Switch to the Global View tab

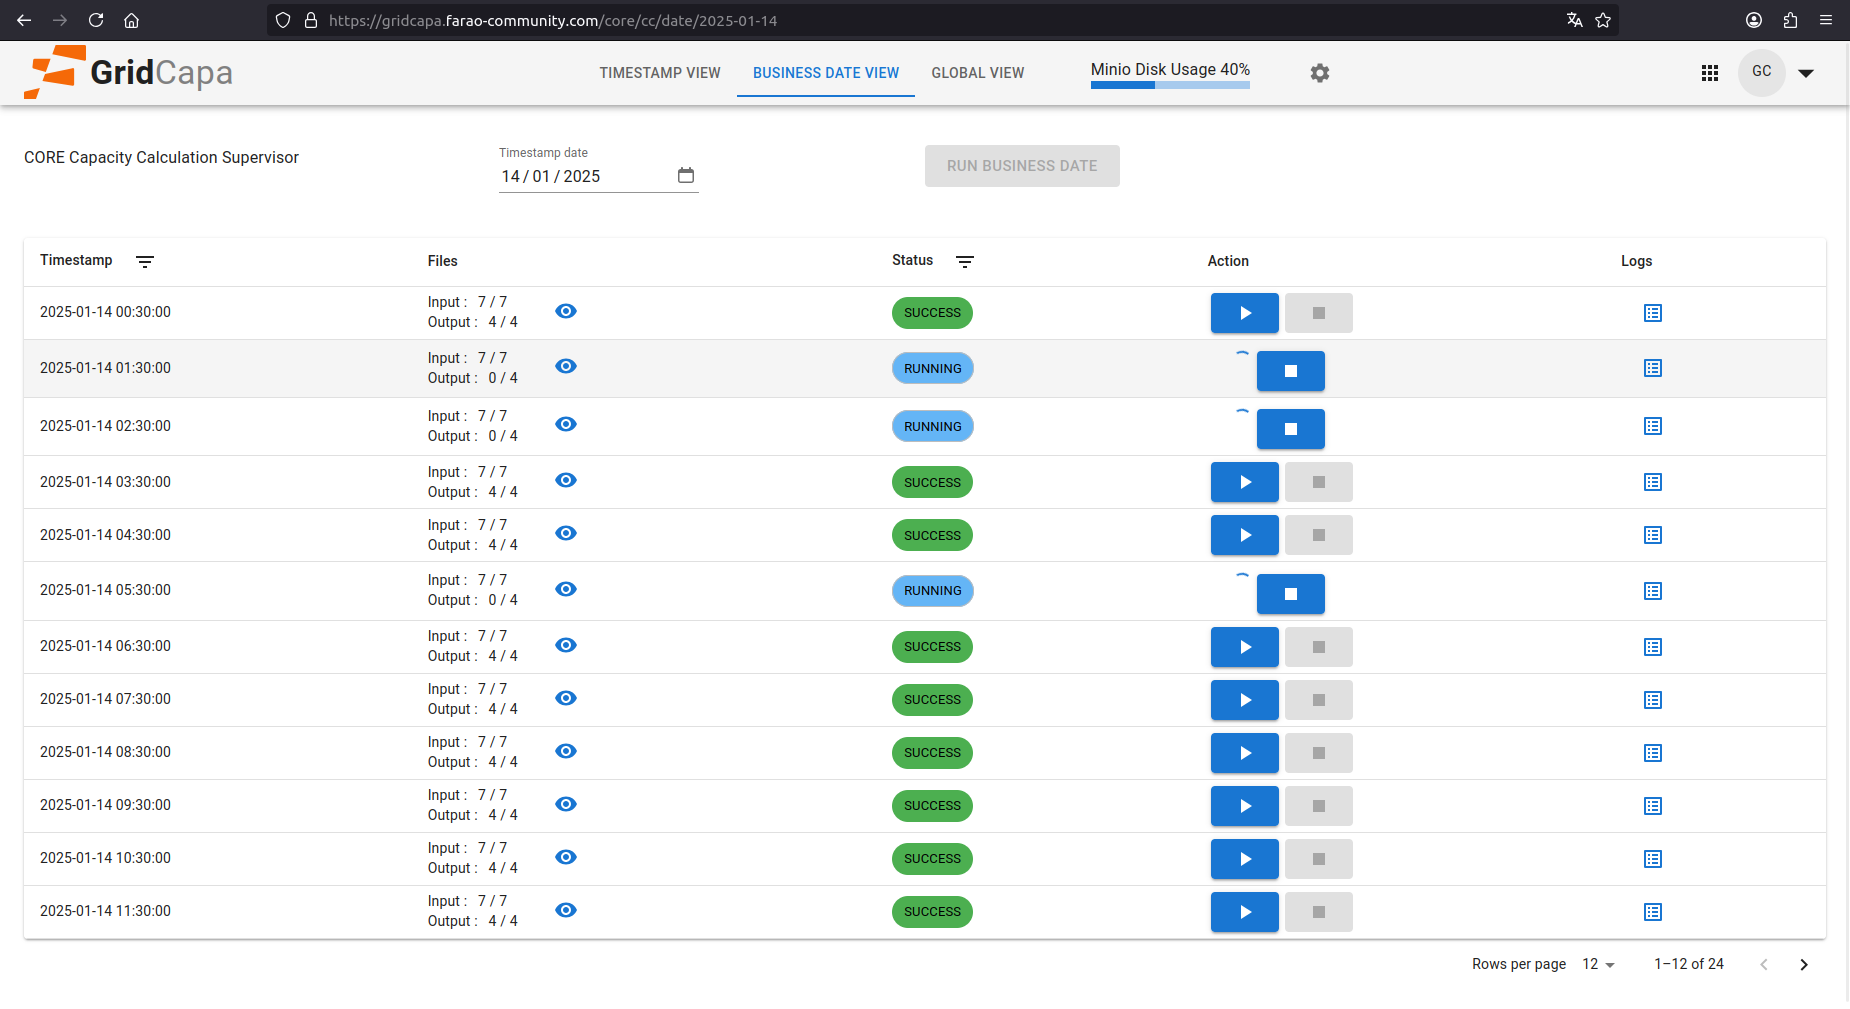977,73
